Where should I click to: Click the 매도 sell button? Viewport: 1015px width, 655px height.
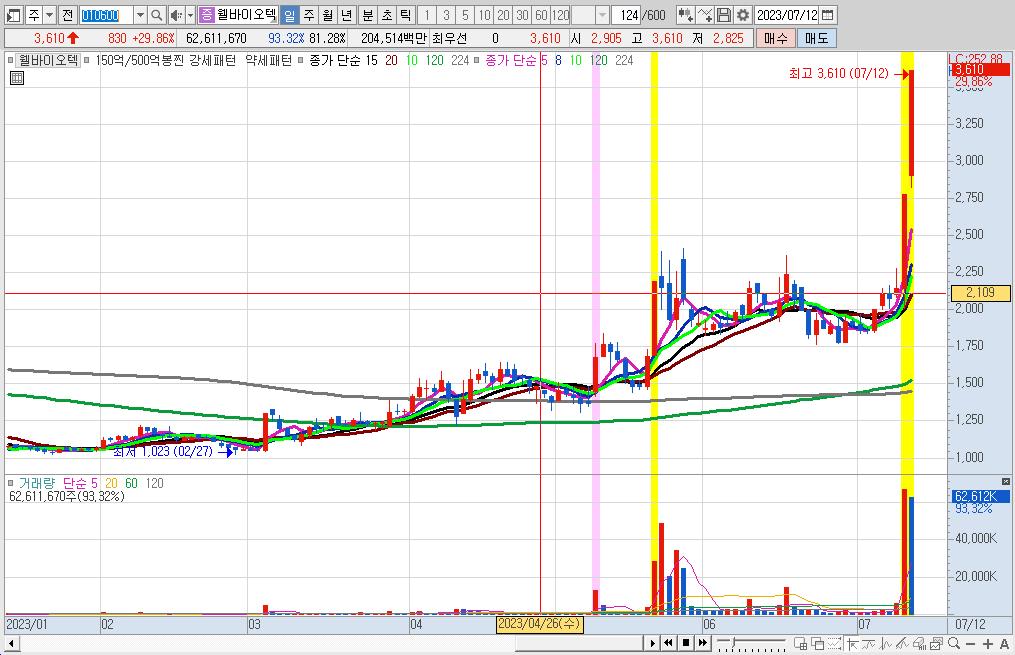pos(816,38)
